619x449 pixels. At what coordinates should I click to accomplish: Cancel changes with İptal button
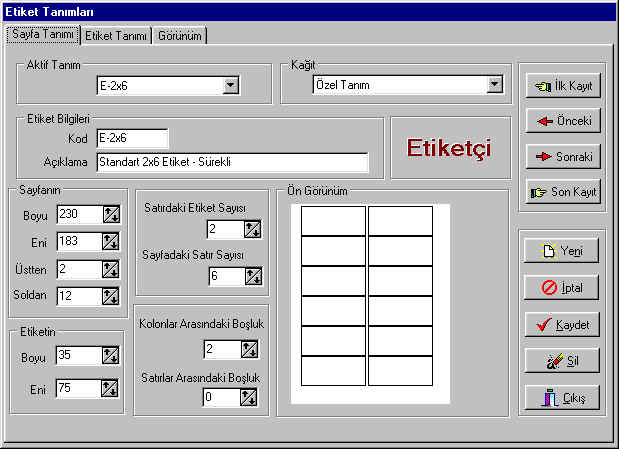pyautogui.click(x=563, y=288)
